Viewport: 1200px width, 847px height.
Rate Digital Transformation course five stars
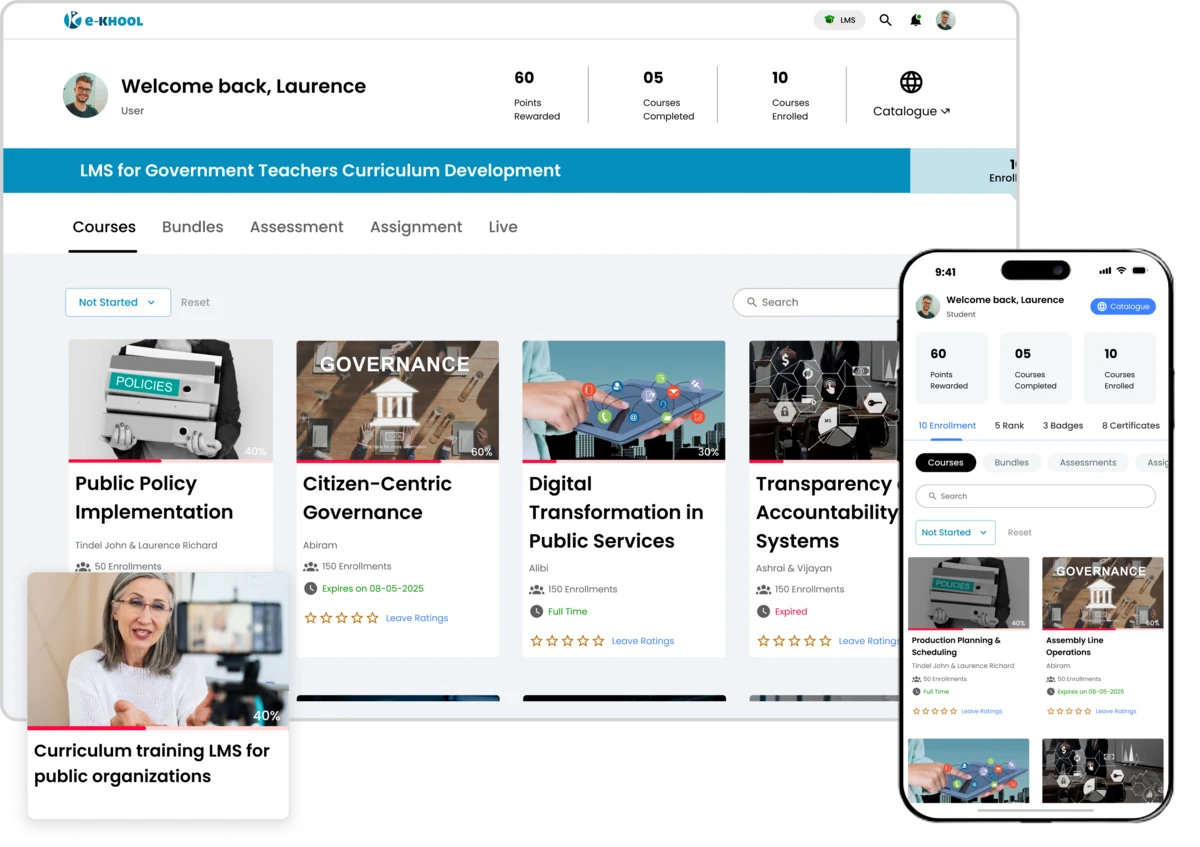598,641
